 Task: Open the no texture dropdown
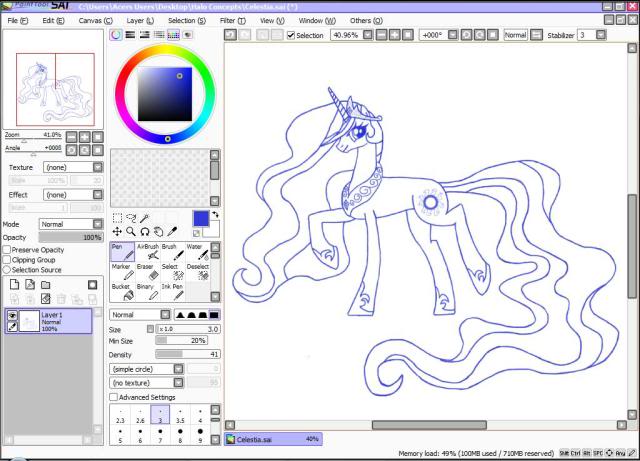[x=178, y=383]
